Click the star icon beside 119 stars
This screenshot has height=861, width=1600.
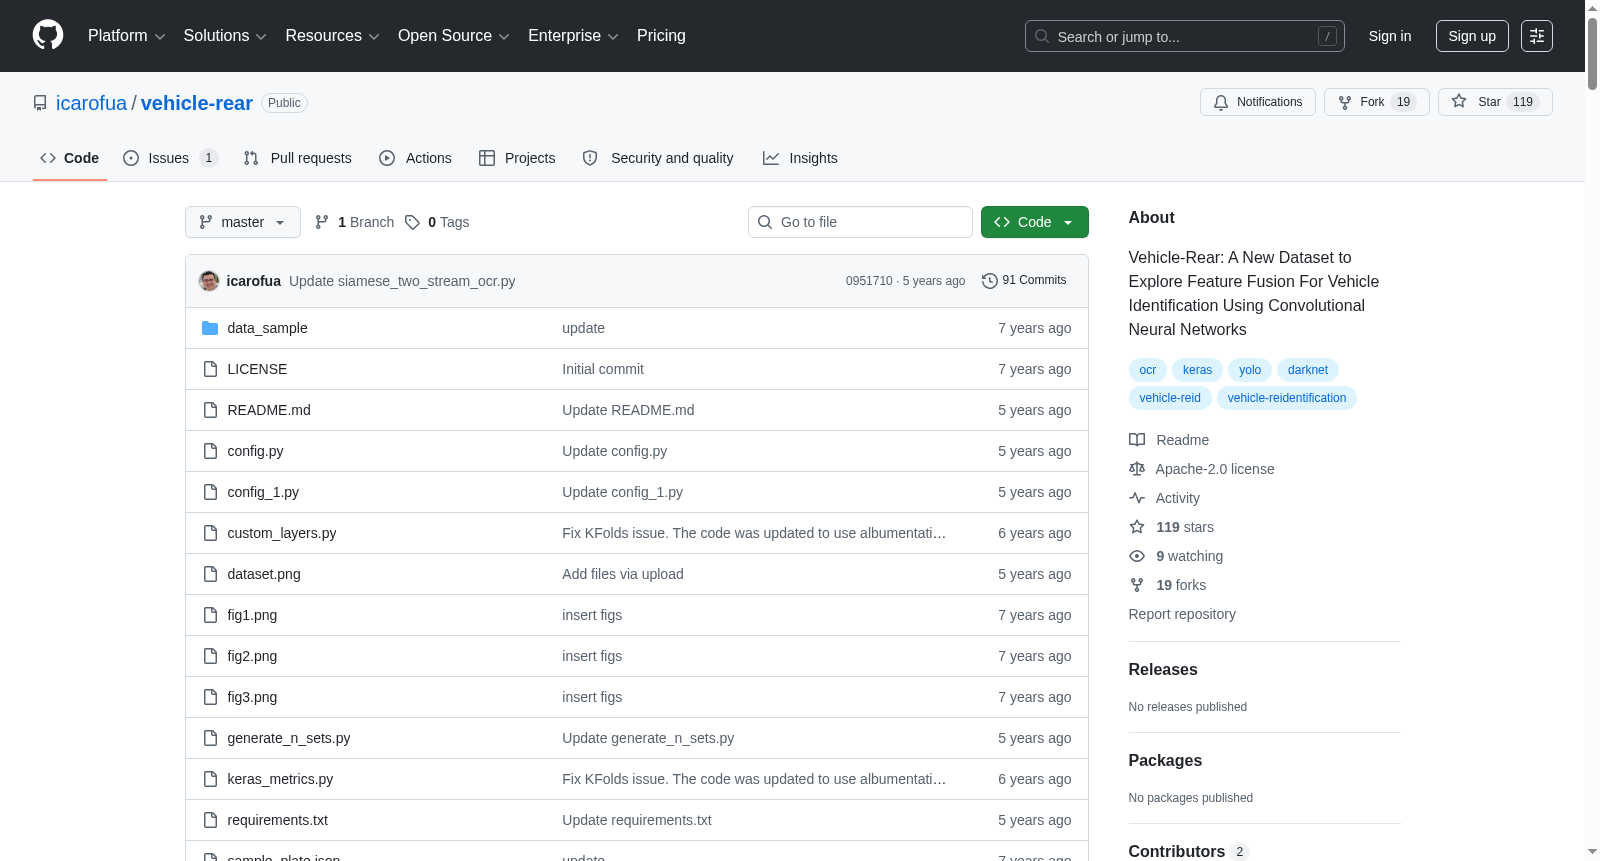[x=1137, y=527]
